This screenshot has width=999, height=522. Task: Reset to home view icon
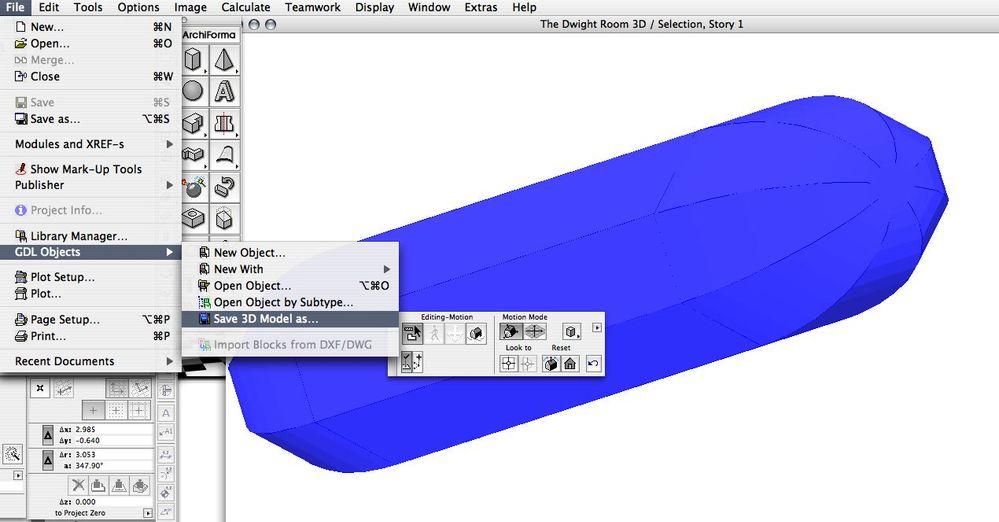pyautogui.click(x=570, y=363)
